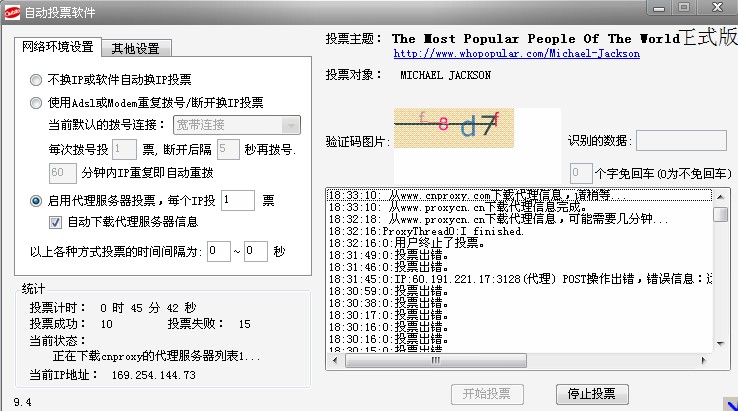Image resolution: width=738 pixels, height=411 pixels.
Task: Open the whopopular.com Michael-Jackson link
Action: [516, 54]
